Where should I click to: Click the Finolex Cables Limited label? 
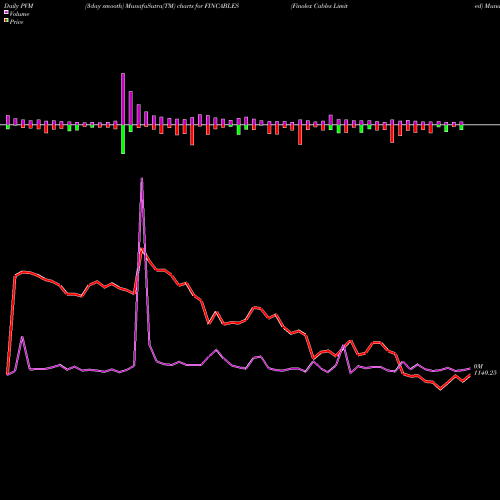pyautogui.click(x=319, y=6)
